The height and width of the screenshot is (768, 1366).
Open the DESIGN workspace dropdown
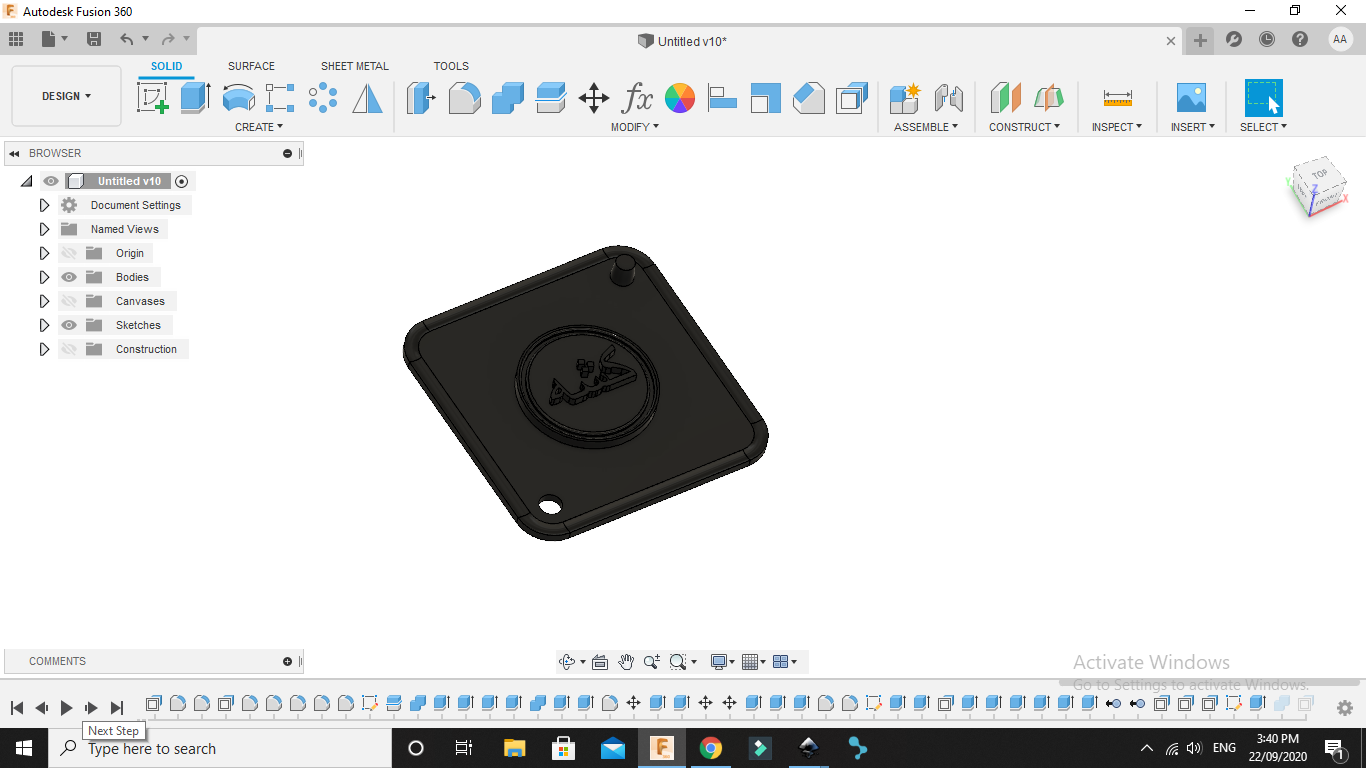coord(66,96)
